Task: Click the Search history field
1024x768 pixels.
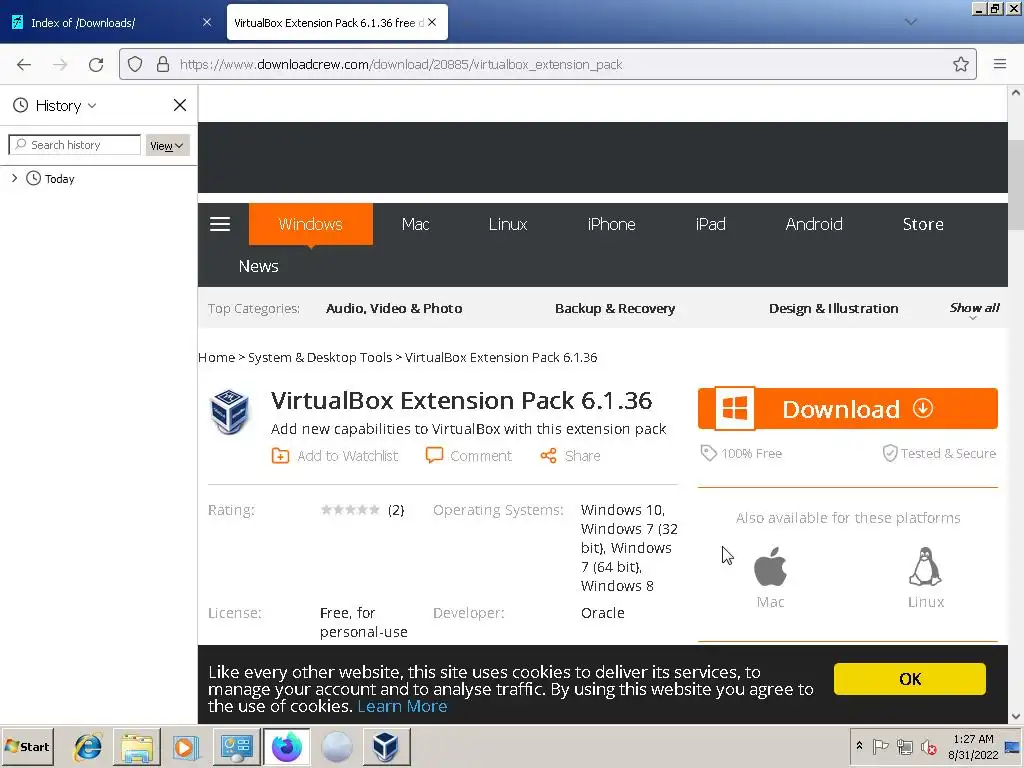Action: [74, 145]
